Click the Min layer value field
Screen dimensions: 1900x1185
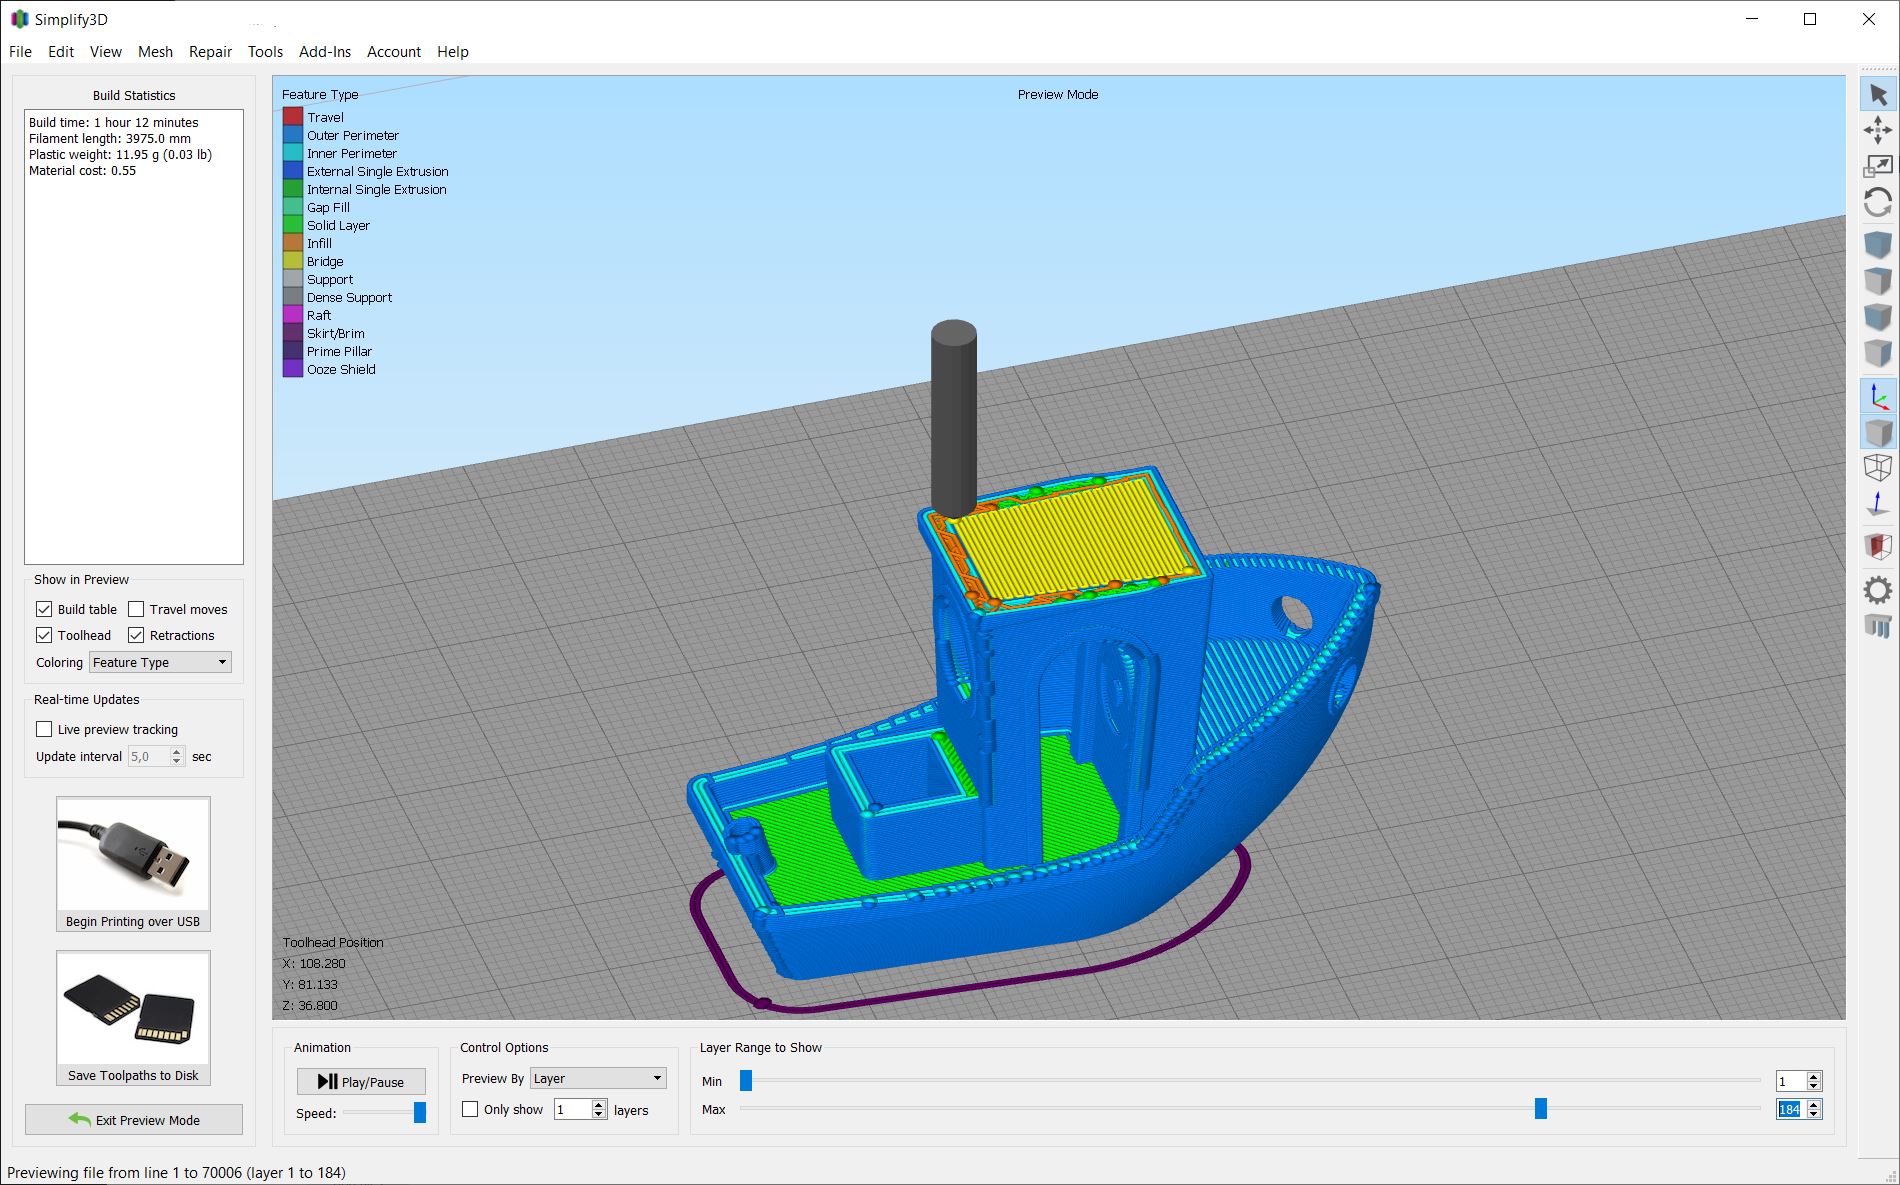1790,1081
